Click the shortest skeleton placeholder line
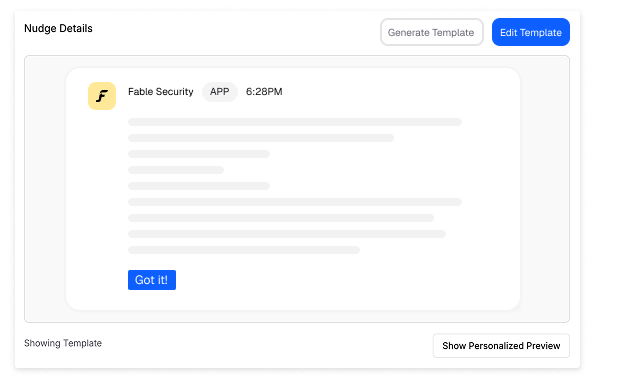 (x=176, y=170)
